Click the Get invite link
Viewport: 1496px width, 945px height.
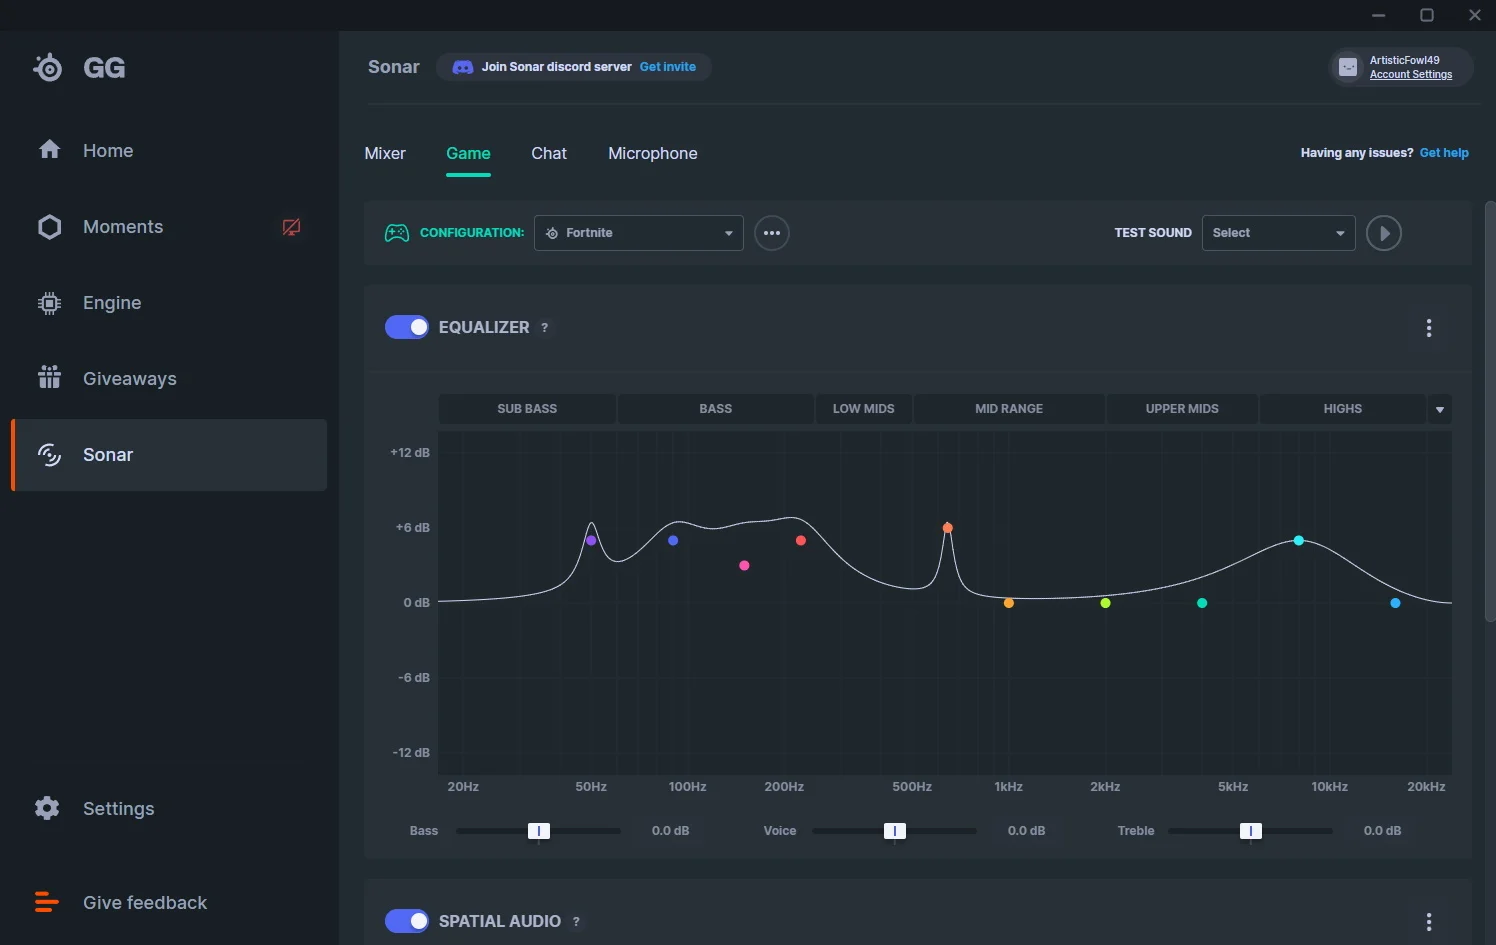668,67
